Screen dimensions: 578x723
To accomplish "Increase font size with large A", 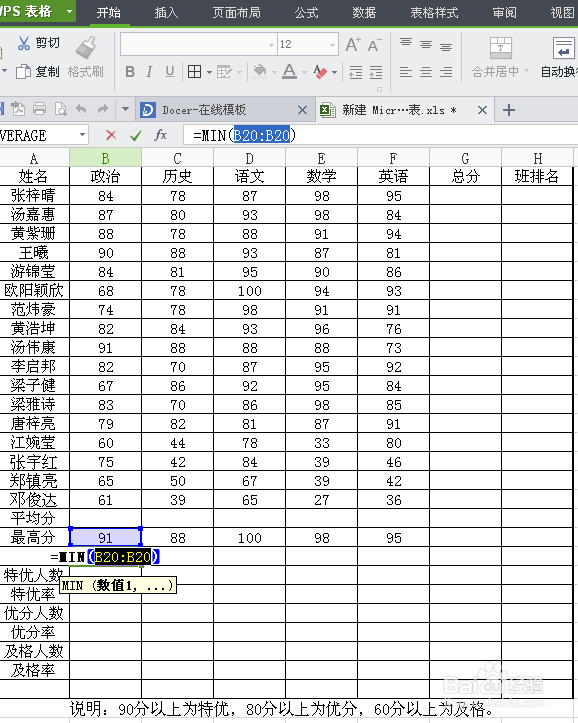I will click(x=353, y=45).
